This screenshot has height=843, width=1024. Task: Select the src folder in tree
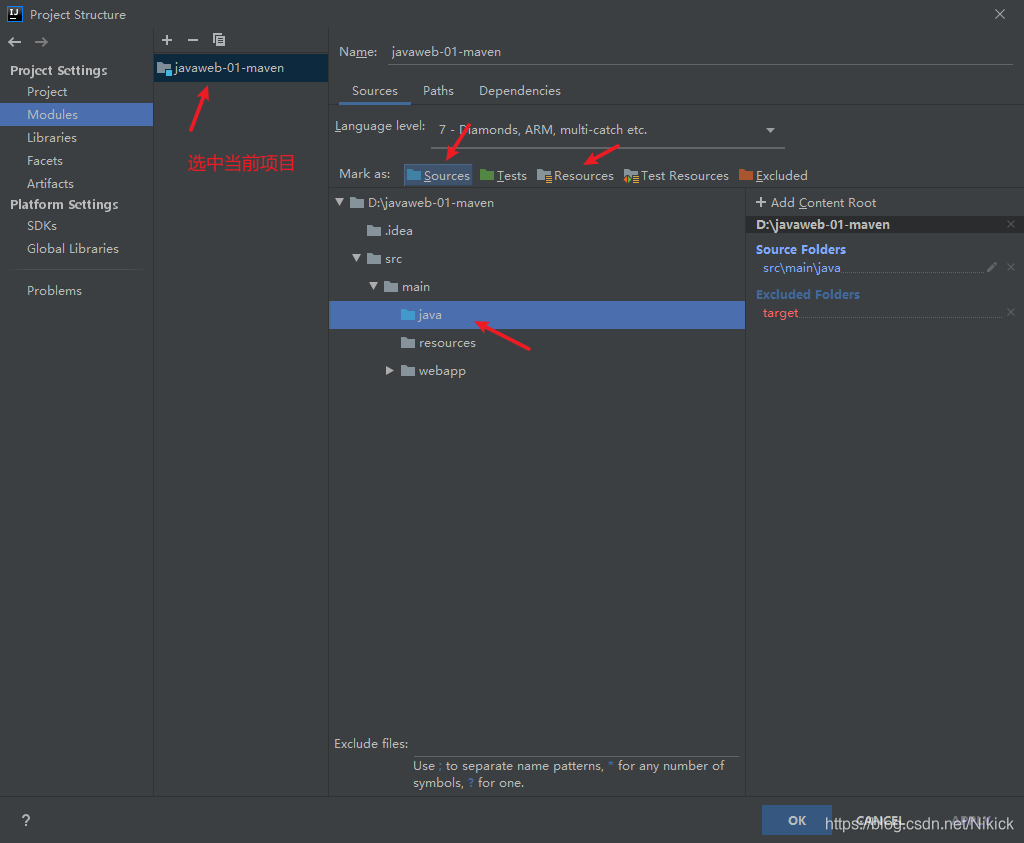click(385, 259)
